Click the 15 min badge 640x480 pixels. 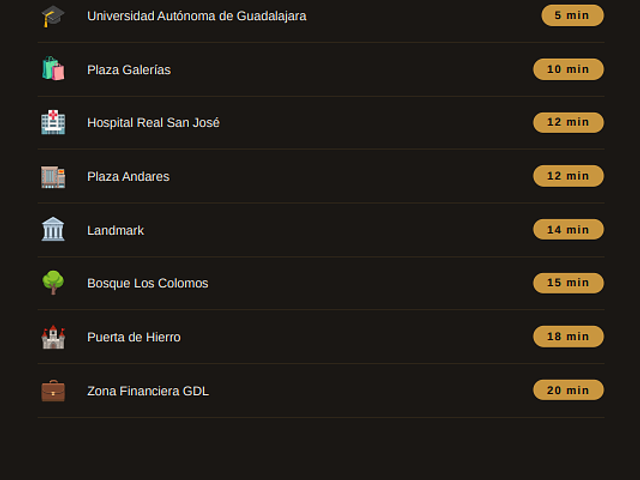pyautogui.click(x=568, y=283)
